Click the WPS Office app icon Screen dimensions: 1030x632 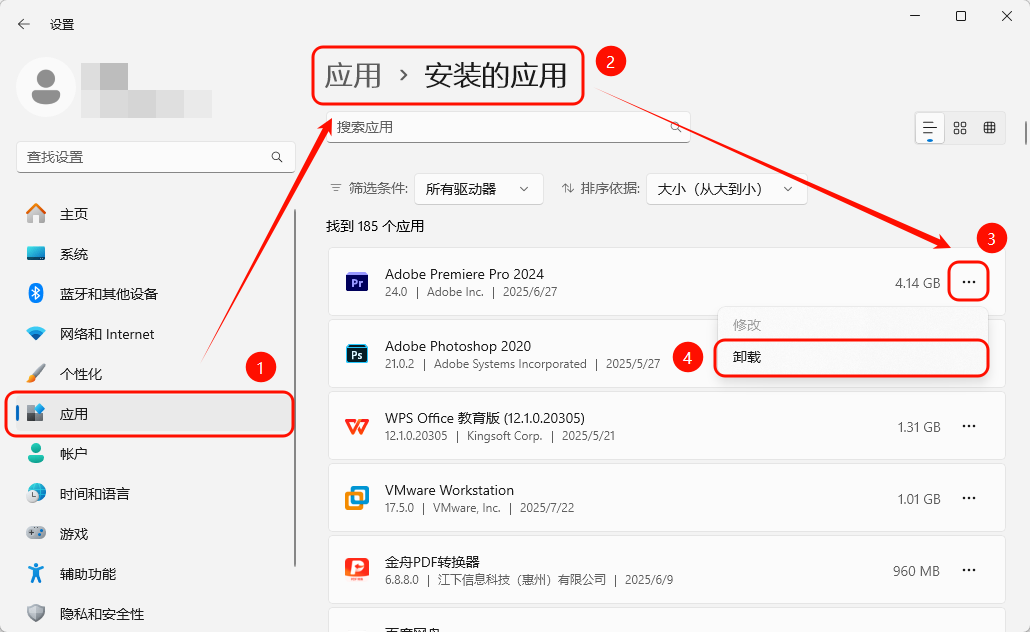point(357,426)
